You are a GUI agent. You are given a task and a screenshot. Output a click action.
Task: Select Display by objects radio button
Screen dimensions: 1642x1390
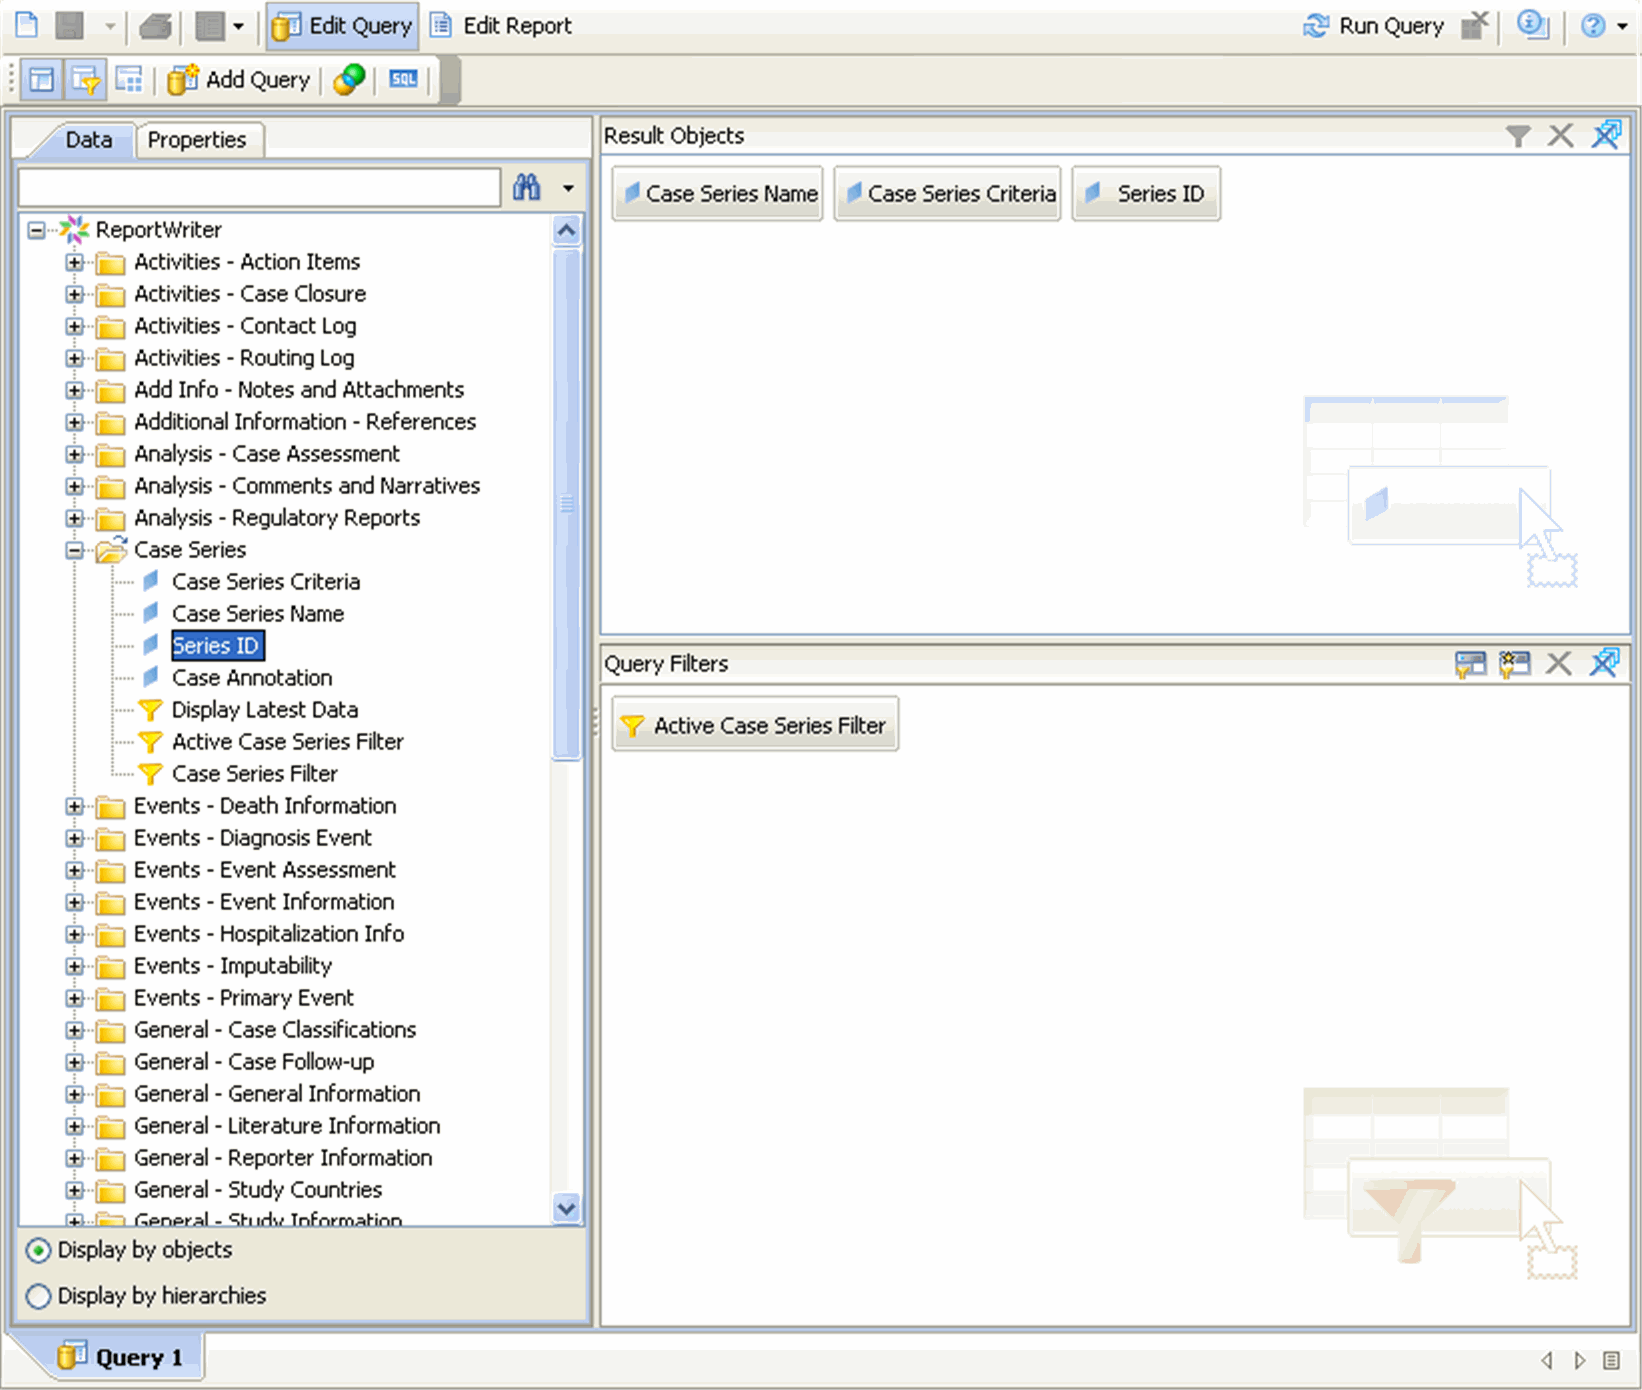[x=38, y=1250]
